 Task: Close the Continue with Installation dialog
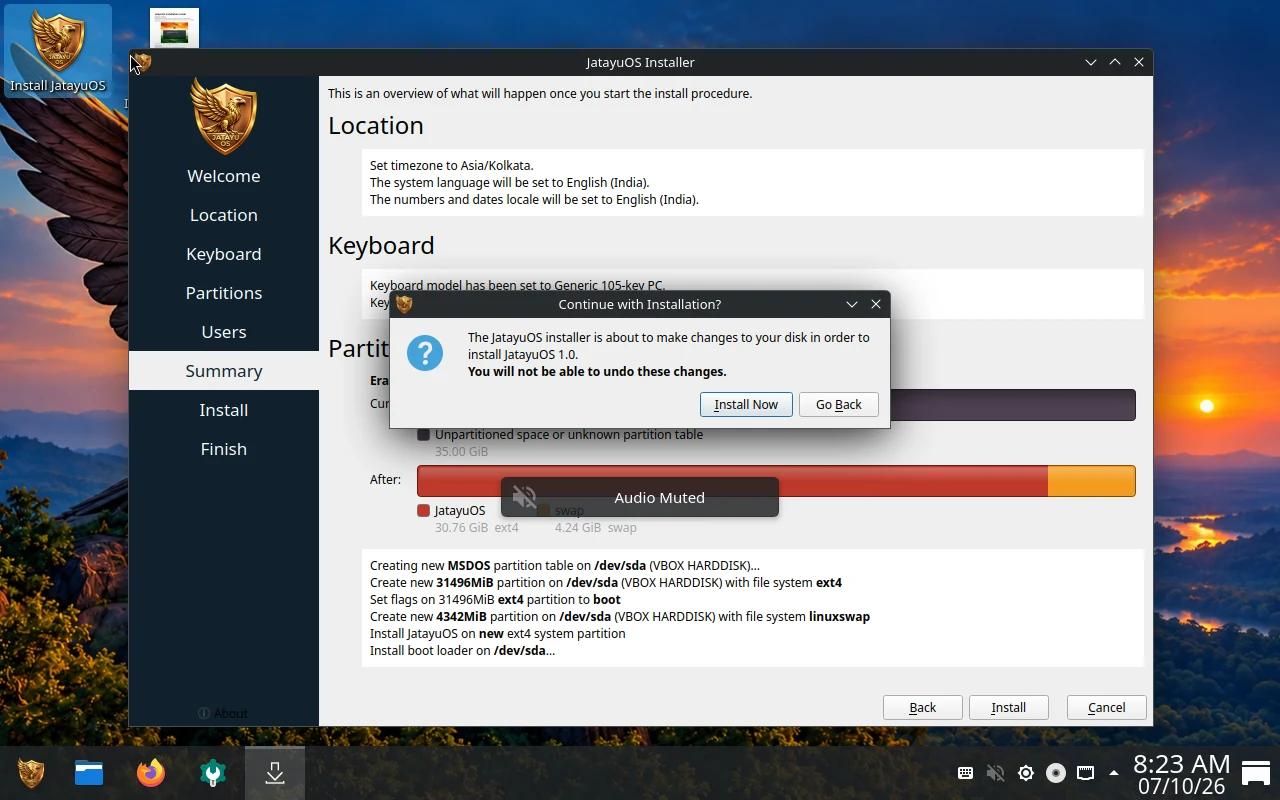coord(876,304)
